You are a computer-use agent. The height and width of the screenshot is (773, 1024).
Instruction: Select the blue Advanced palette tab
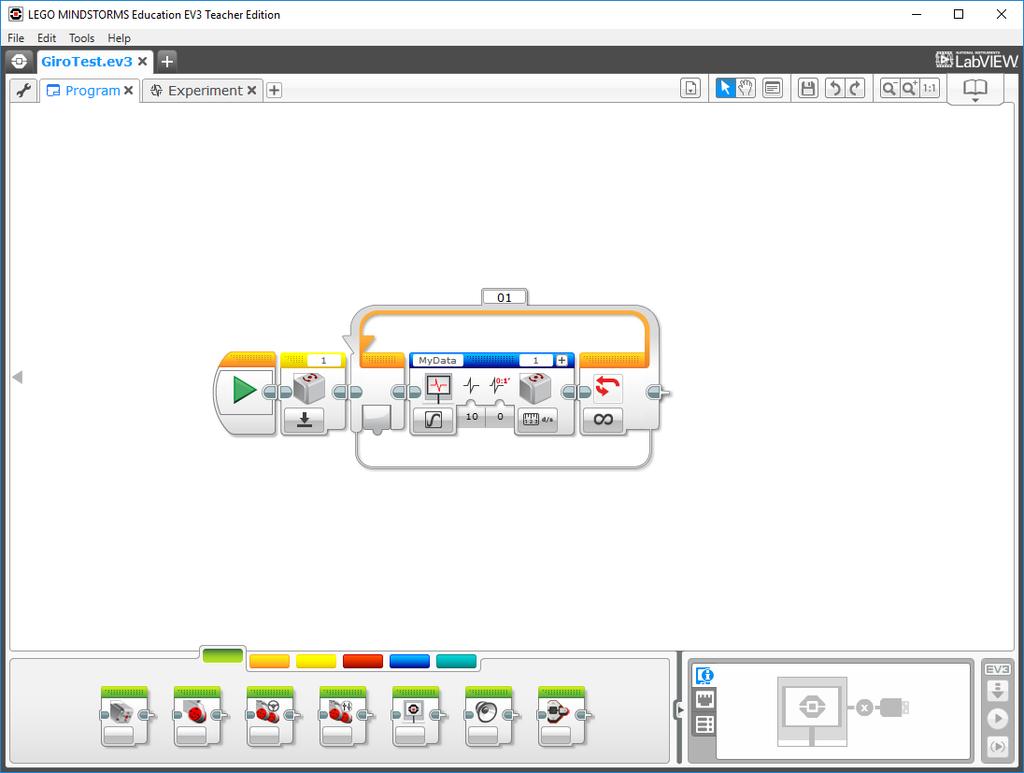point(409,661)
